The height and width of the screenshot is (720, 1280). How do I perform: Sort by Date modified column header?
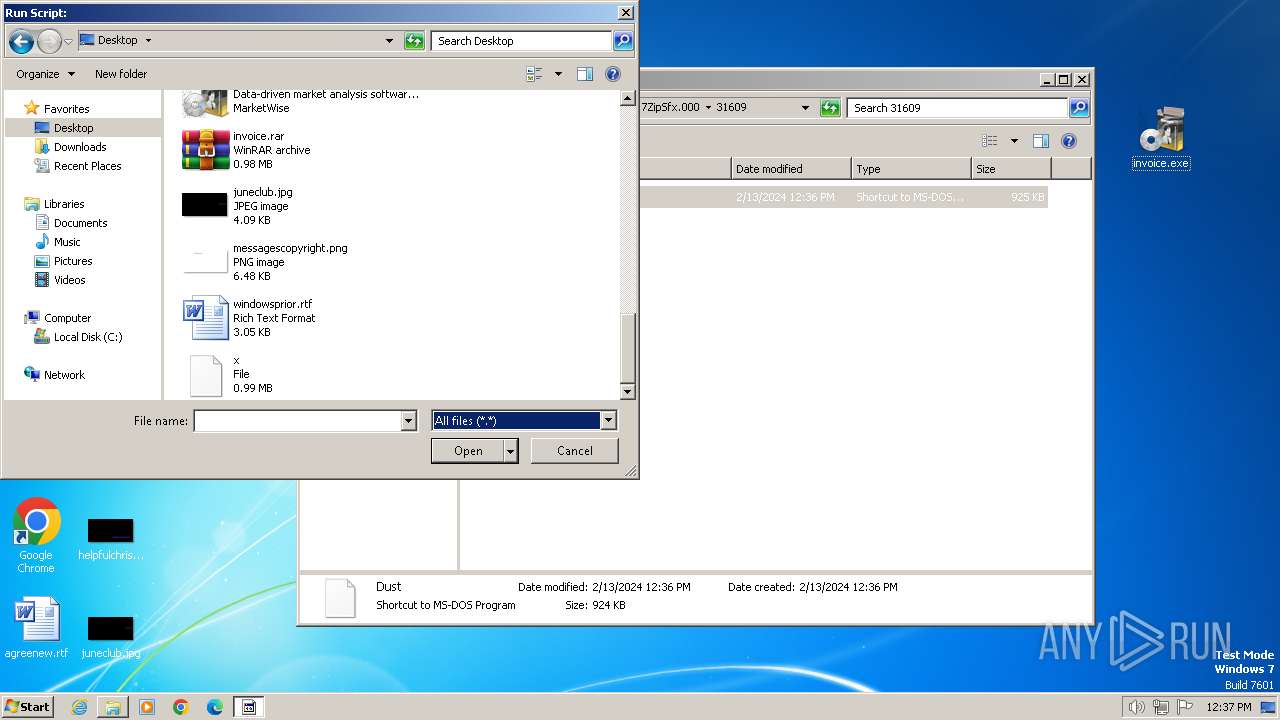click(x=791, y=169)
